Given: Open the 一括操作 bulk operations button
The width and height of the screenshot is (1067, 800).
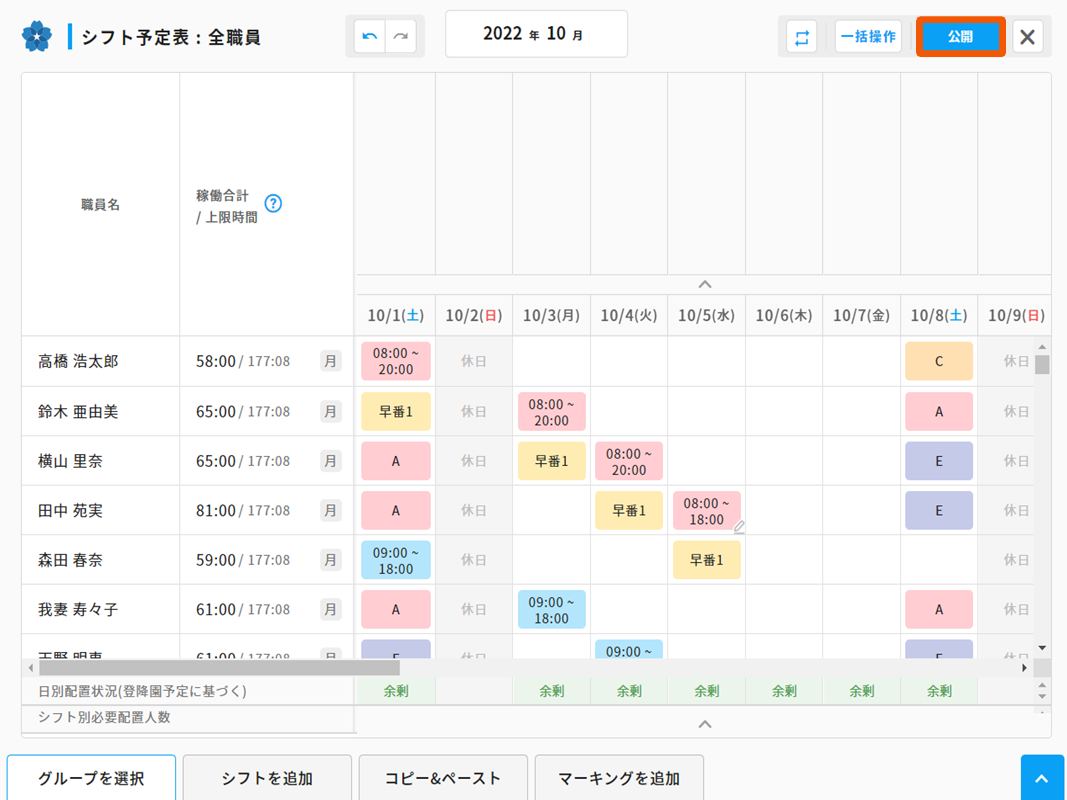Looking at the screenshot, I should point(867,37).
